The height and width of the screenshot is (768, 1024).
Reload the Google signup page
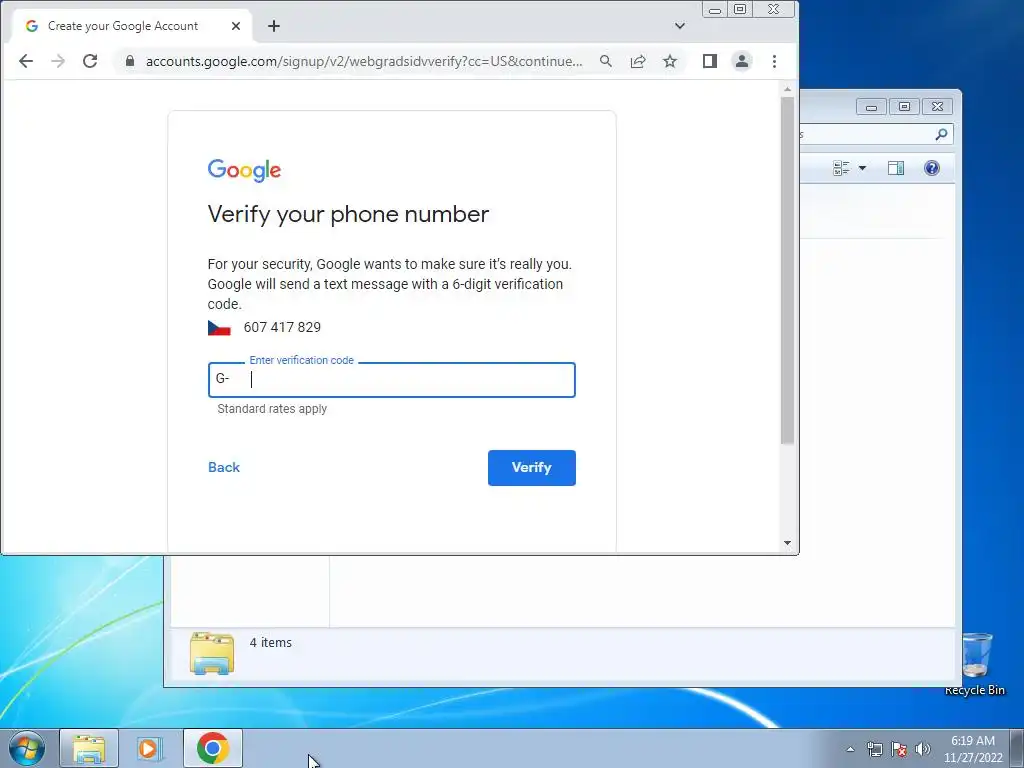pos(90,61)
